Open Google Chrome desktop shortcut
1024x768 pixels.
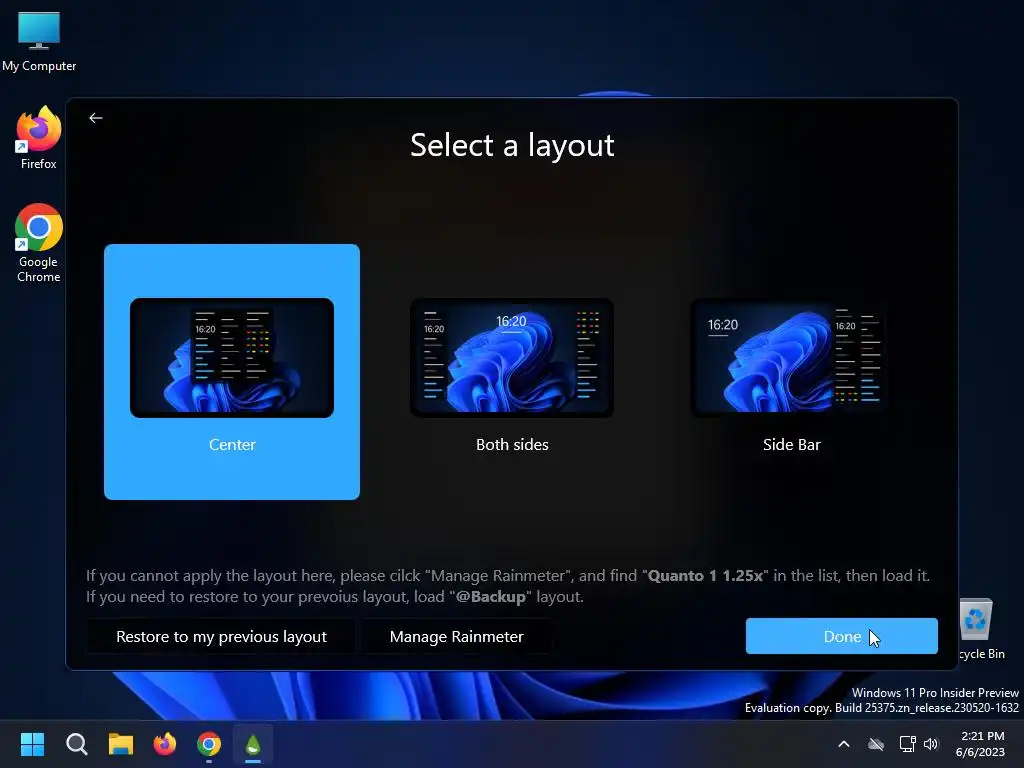(x=39, y=244)
